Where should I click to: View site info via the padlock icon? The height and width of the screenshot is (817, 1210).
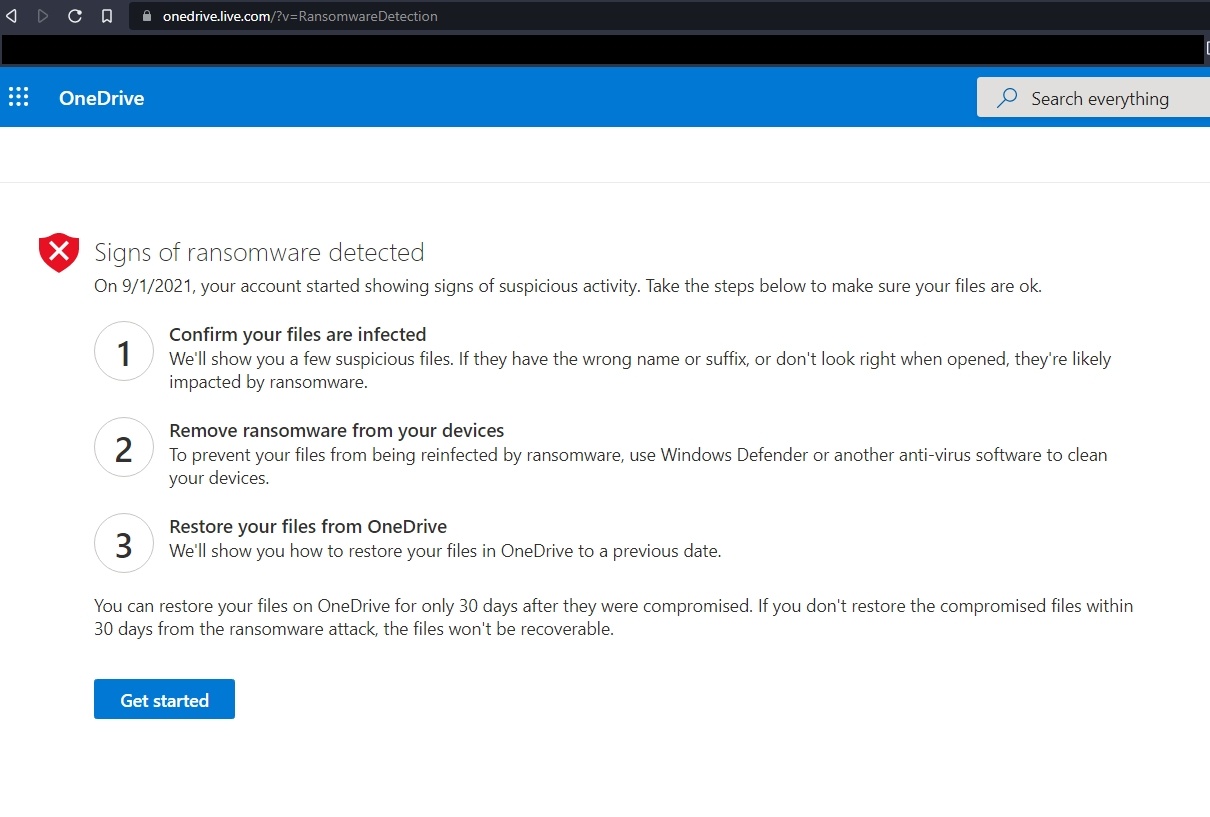(x=147, y=16)
